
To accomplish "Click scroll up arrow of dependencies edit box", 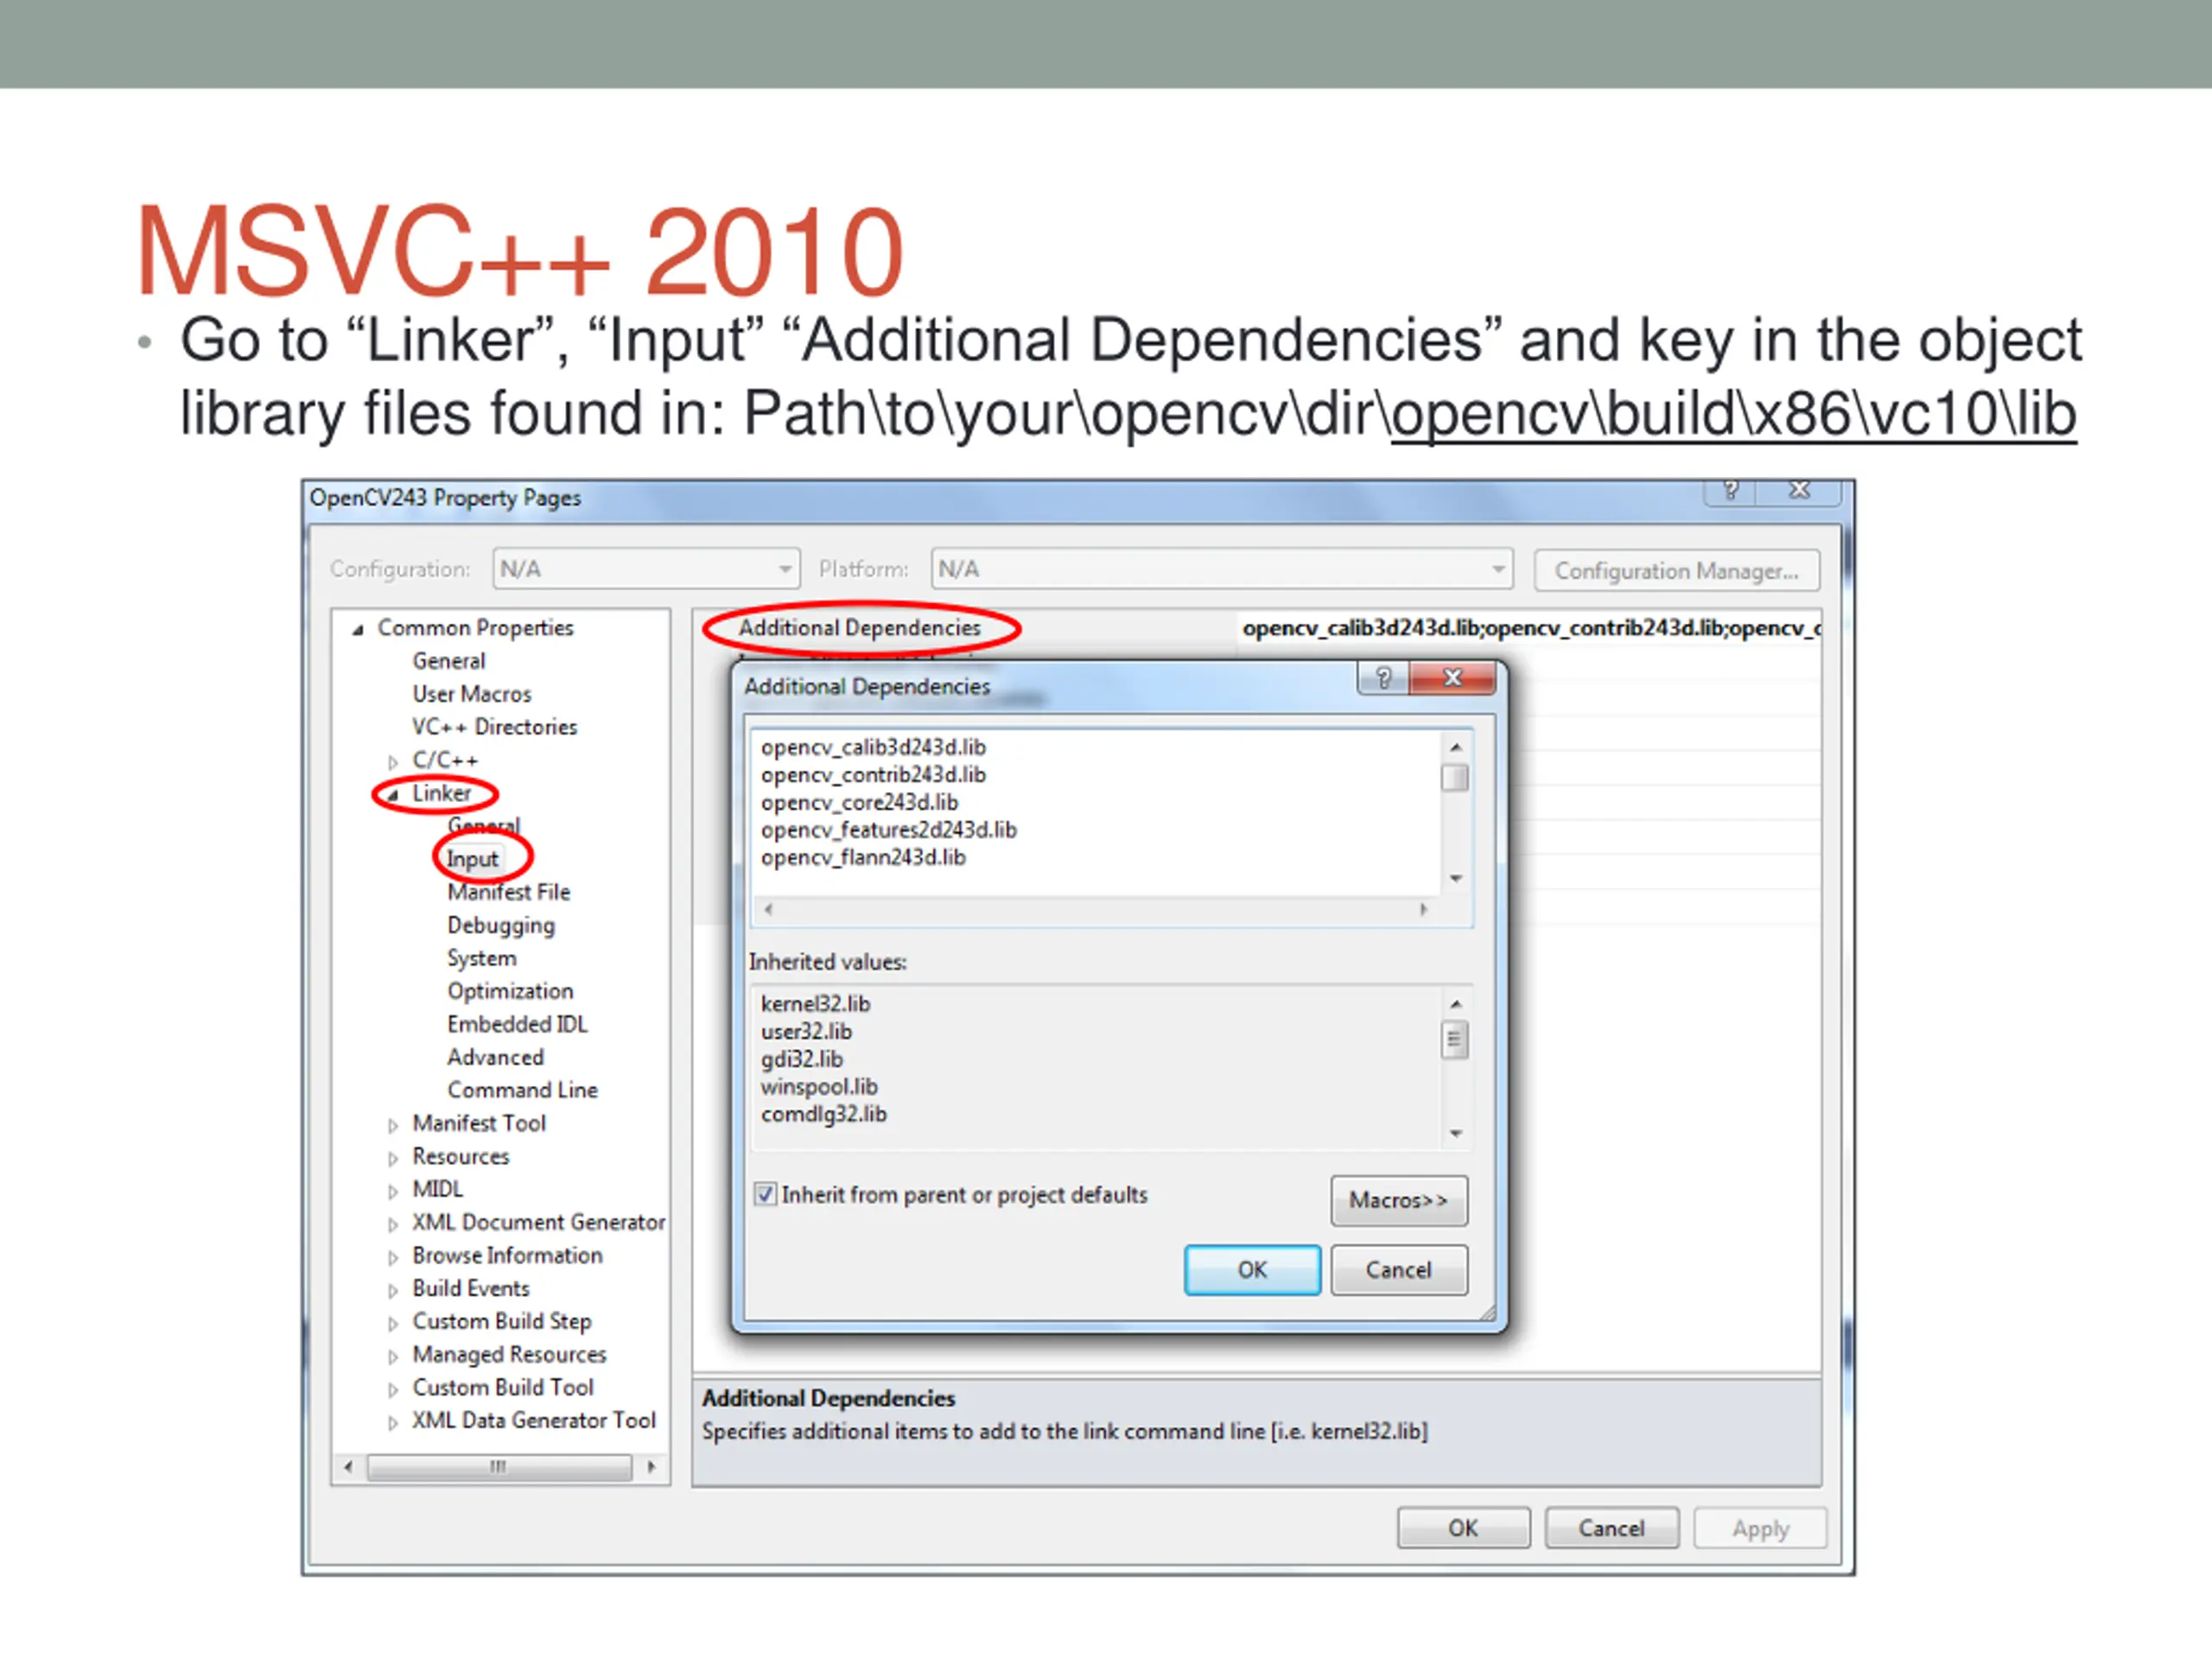I will click(x=1456, y=747).
